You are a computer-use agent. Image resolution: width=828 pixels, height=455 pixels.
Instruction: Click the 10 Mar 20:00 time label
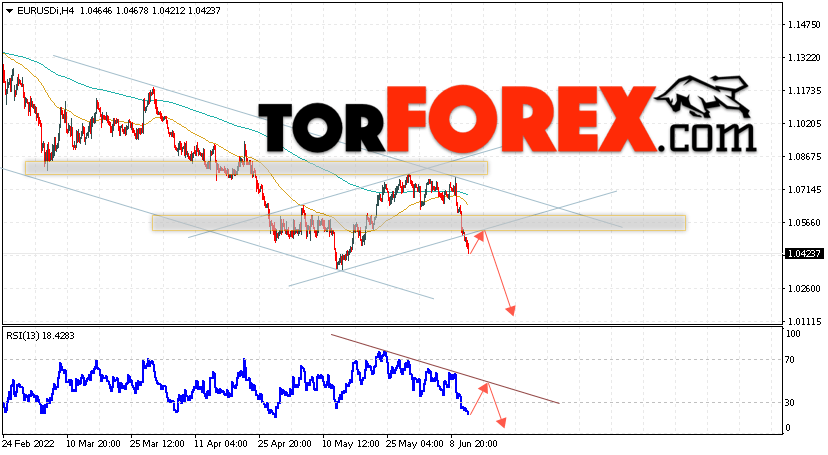93,444
